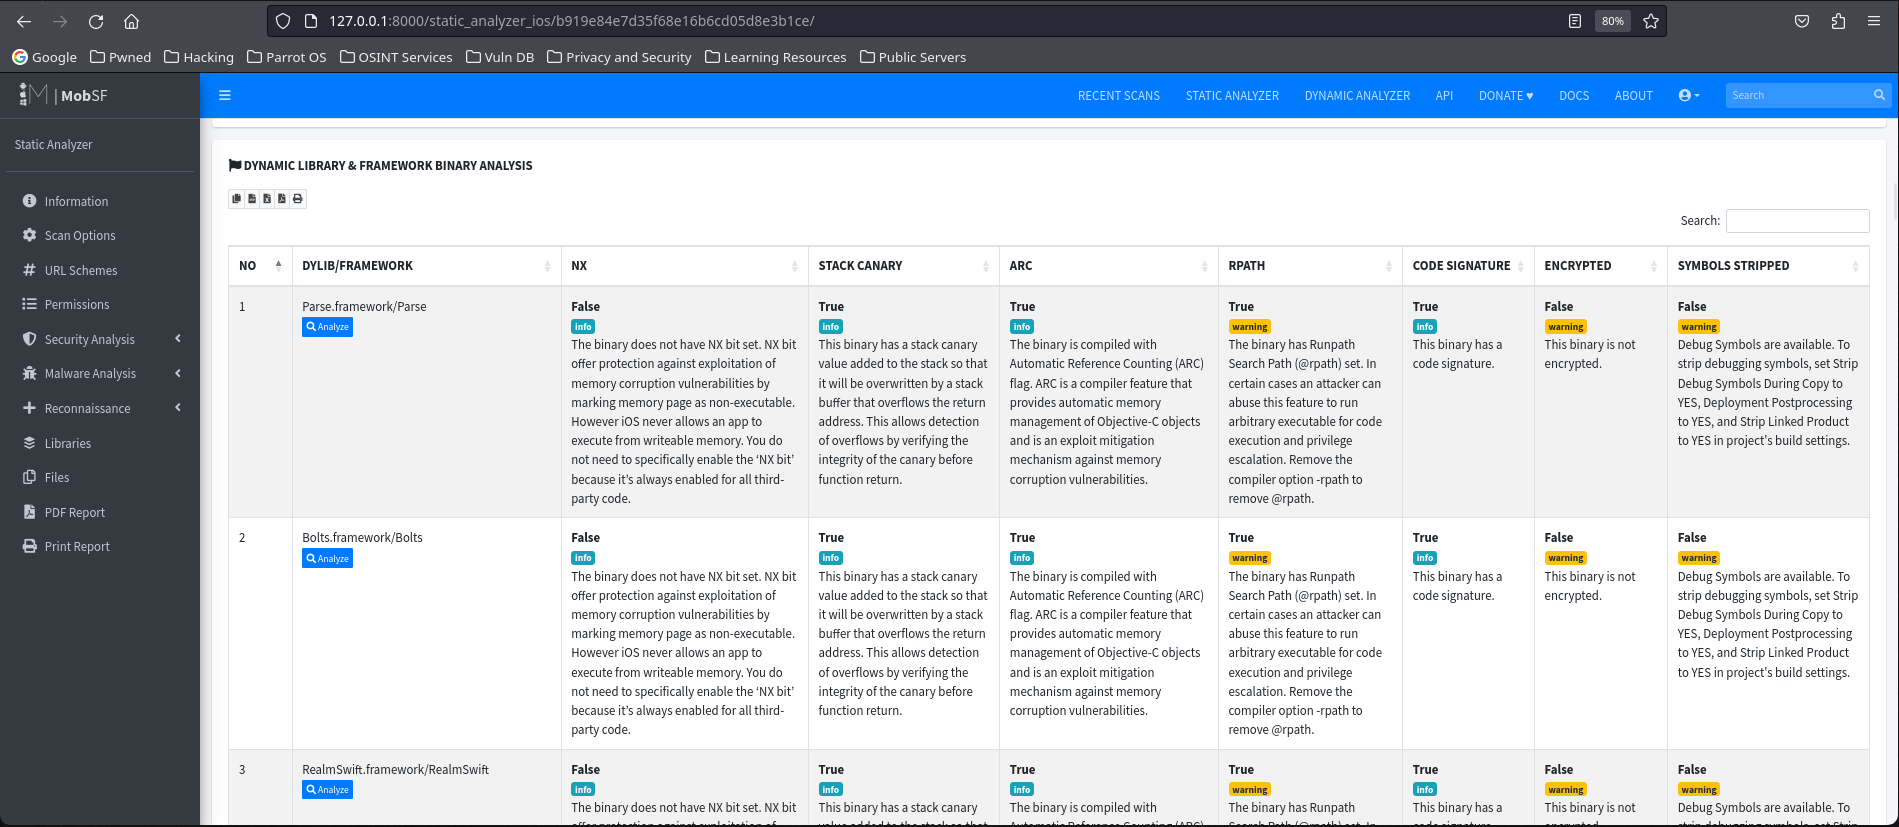This screenshot has height=827, width=1899.
Task: Click the navbar Search box
Action: [x=1798, y=96]
